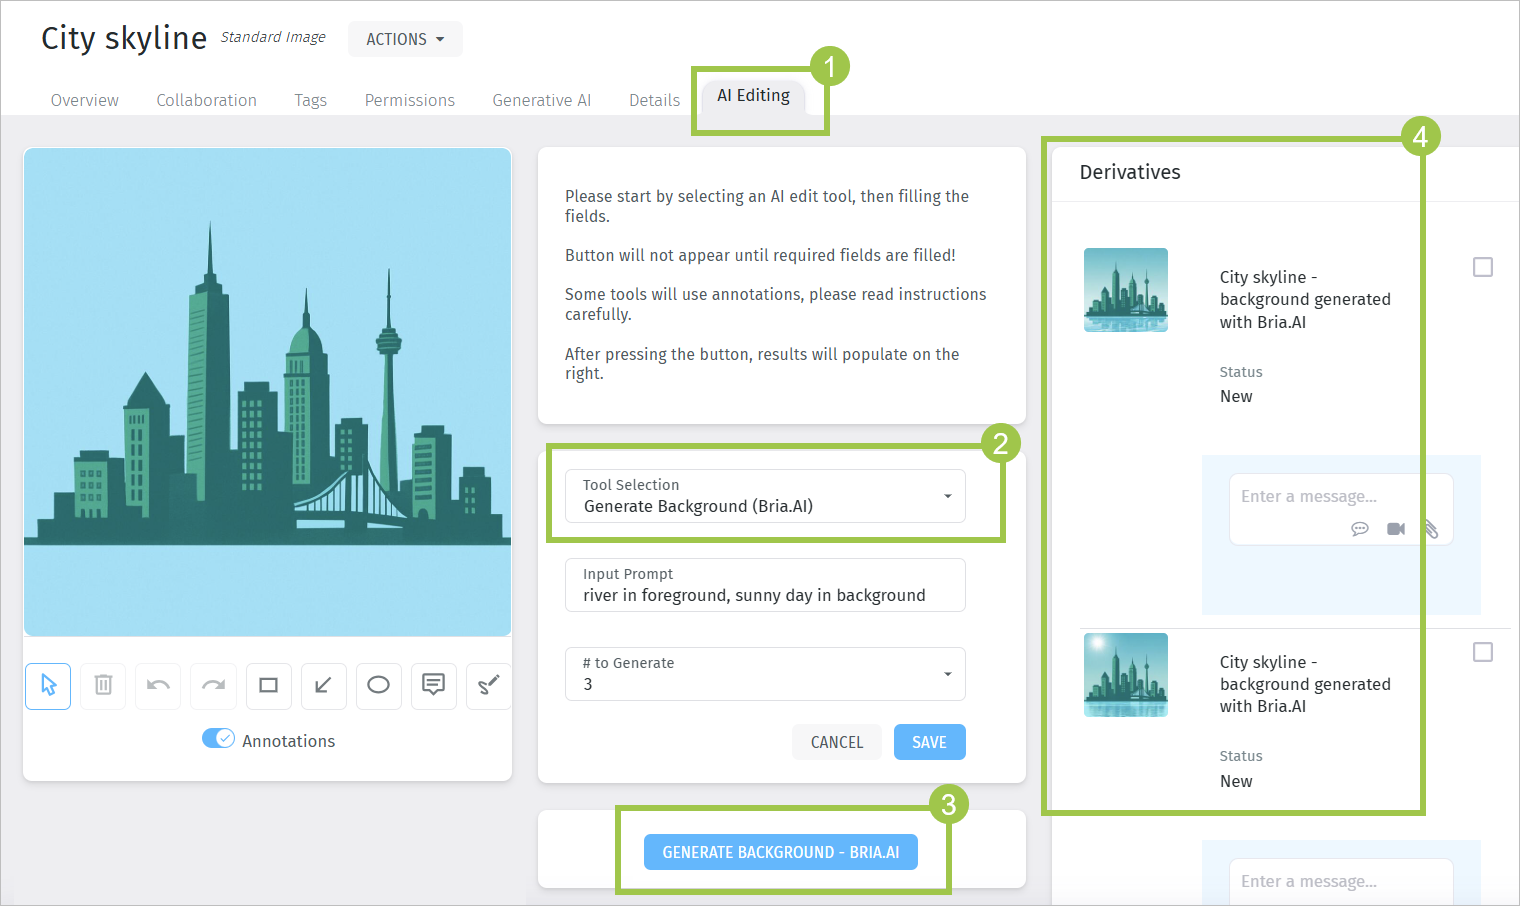Screen dimensions: 1520x906
Task: Click the paperclip attachment icon in first message box
Action: [1431, 529]
